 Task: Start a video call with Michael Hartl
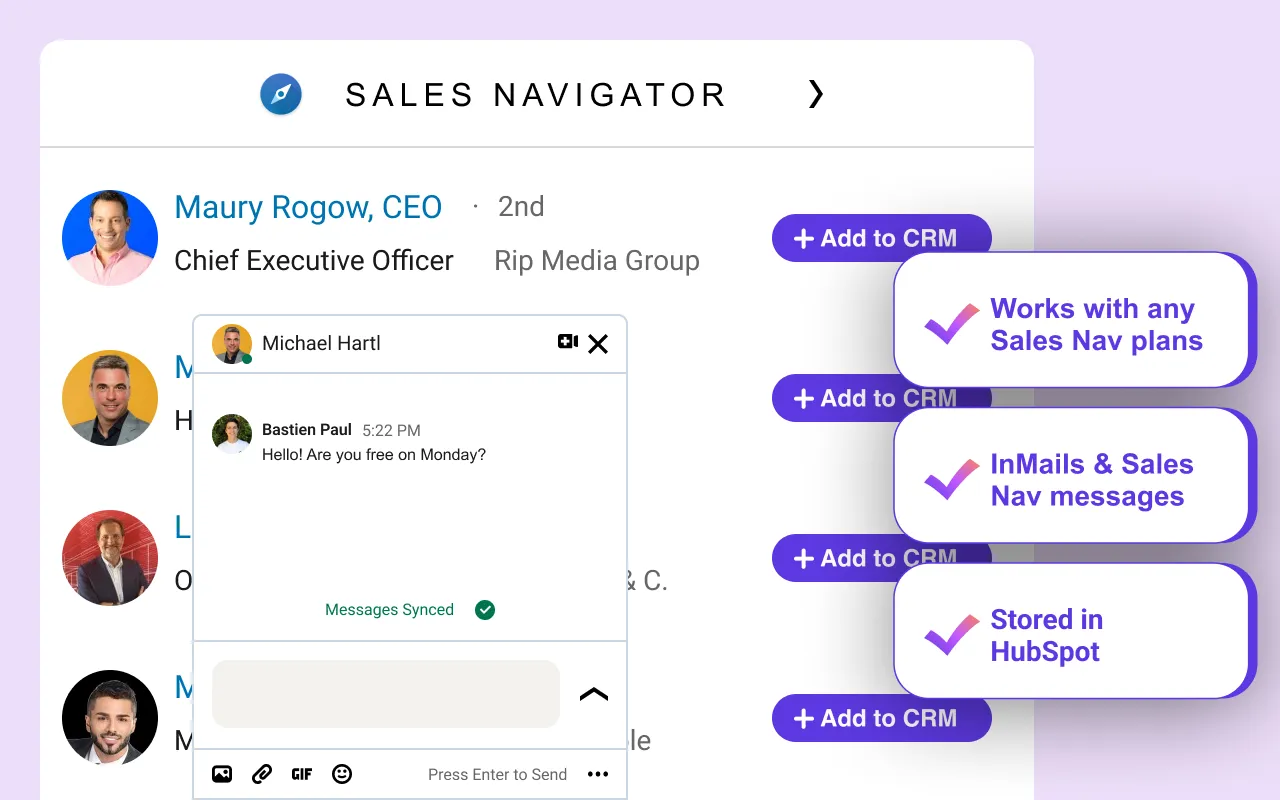[x=567, y=342]
